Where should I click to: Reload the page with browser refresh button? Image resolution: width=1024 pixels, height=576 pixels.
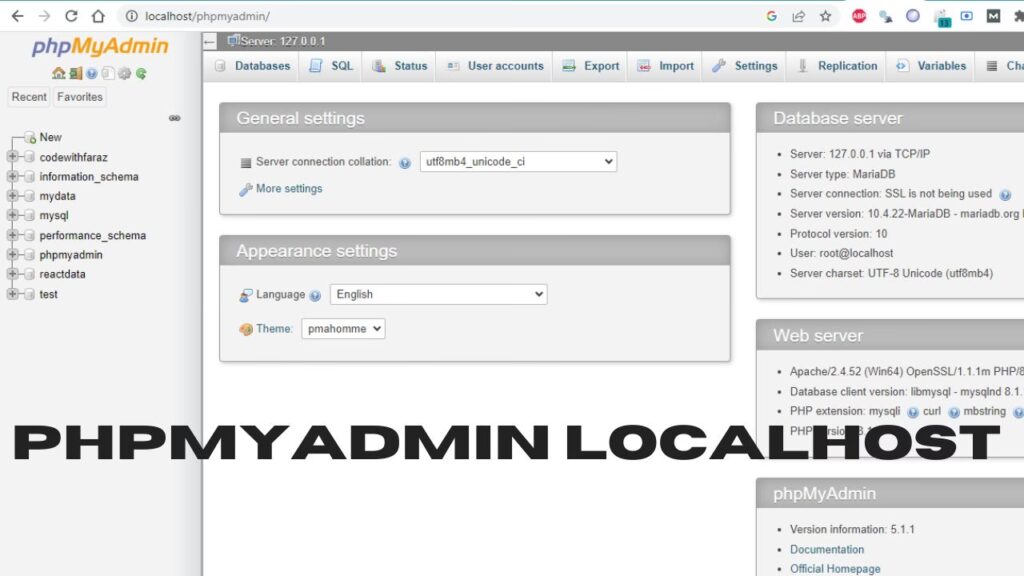tap(71, 16)
